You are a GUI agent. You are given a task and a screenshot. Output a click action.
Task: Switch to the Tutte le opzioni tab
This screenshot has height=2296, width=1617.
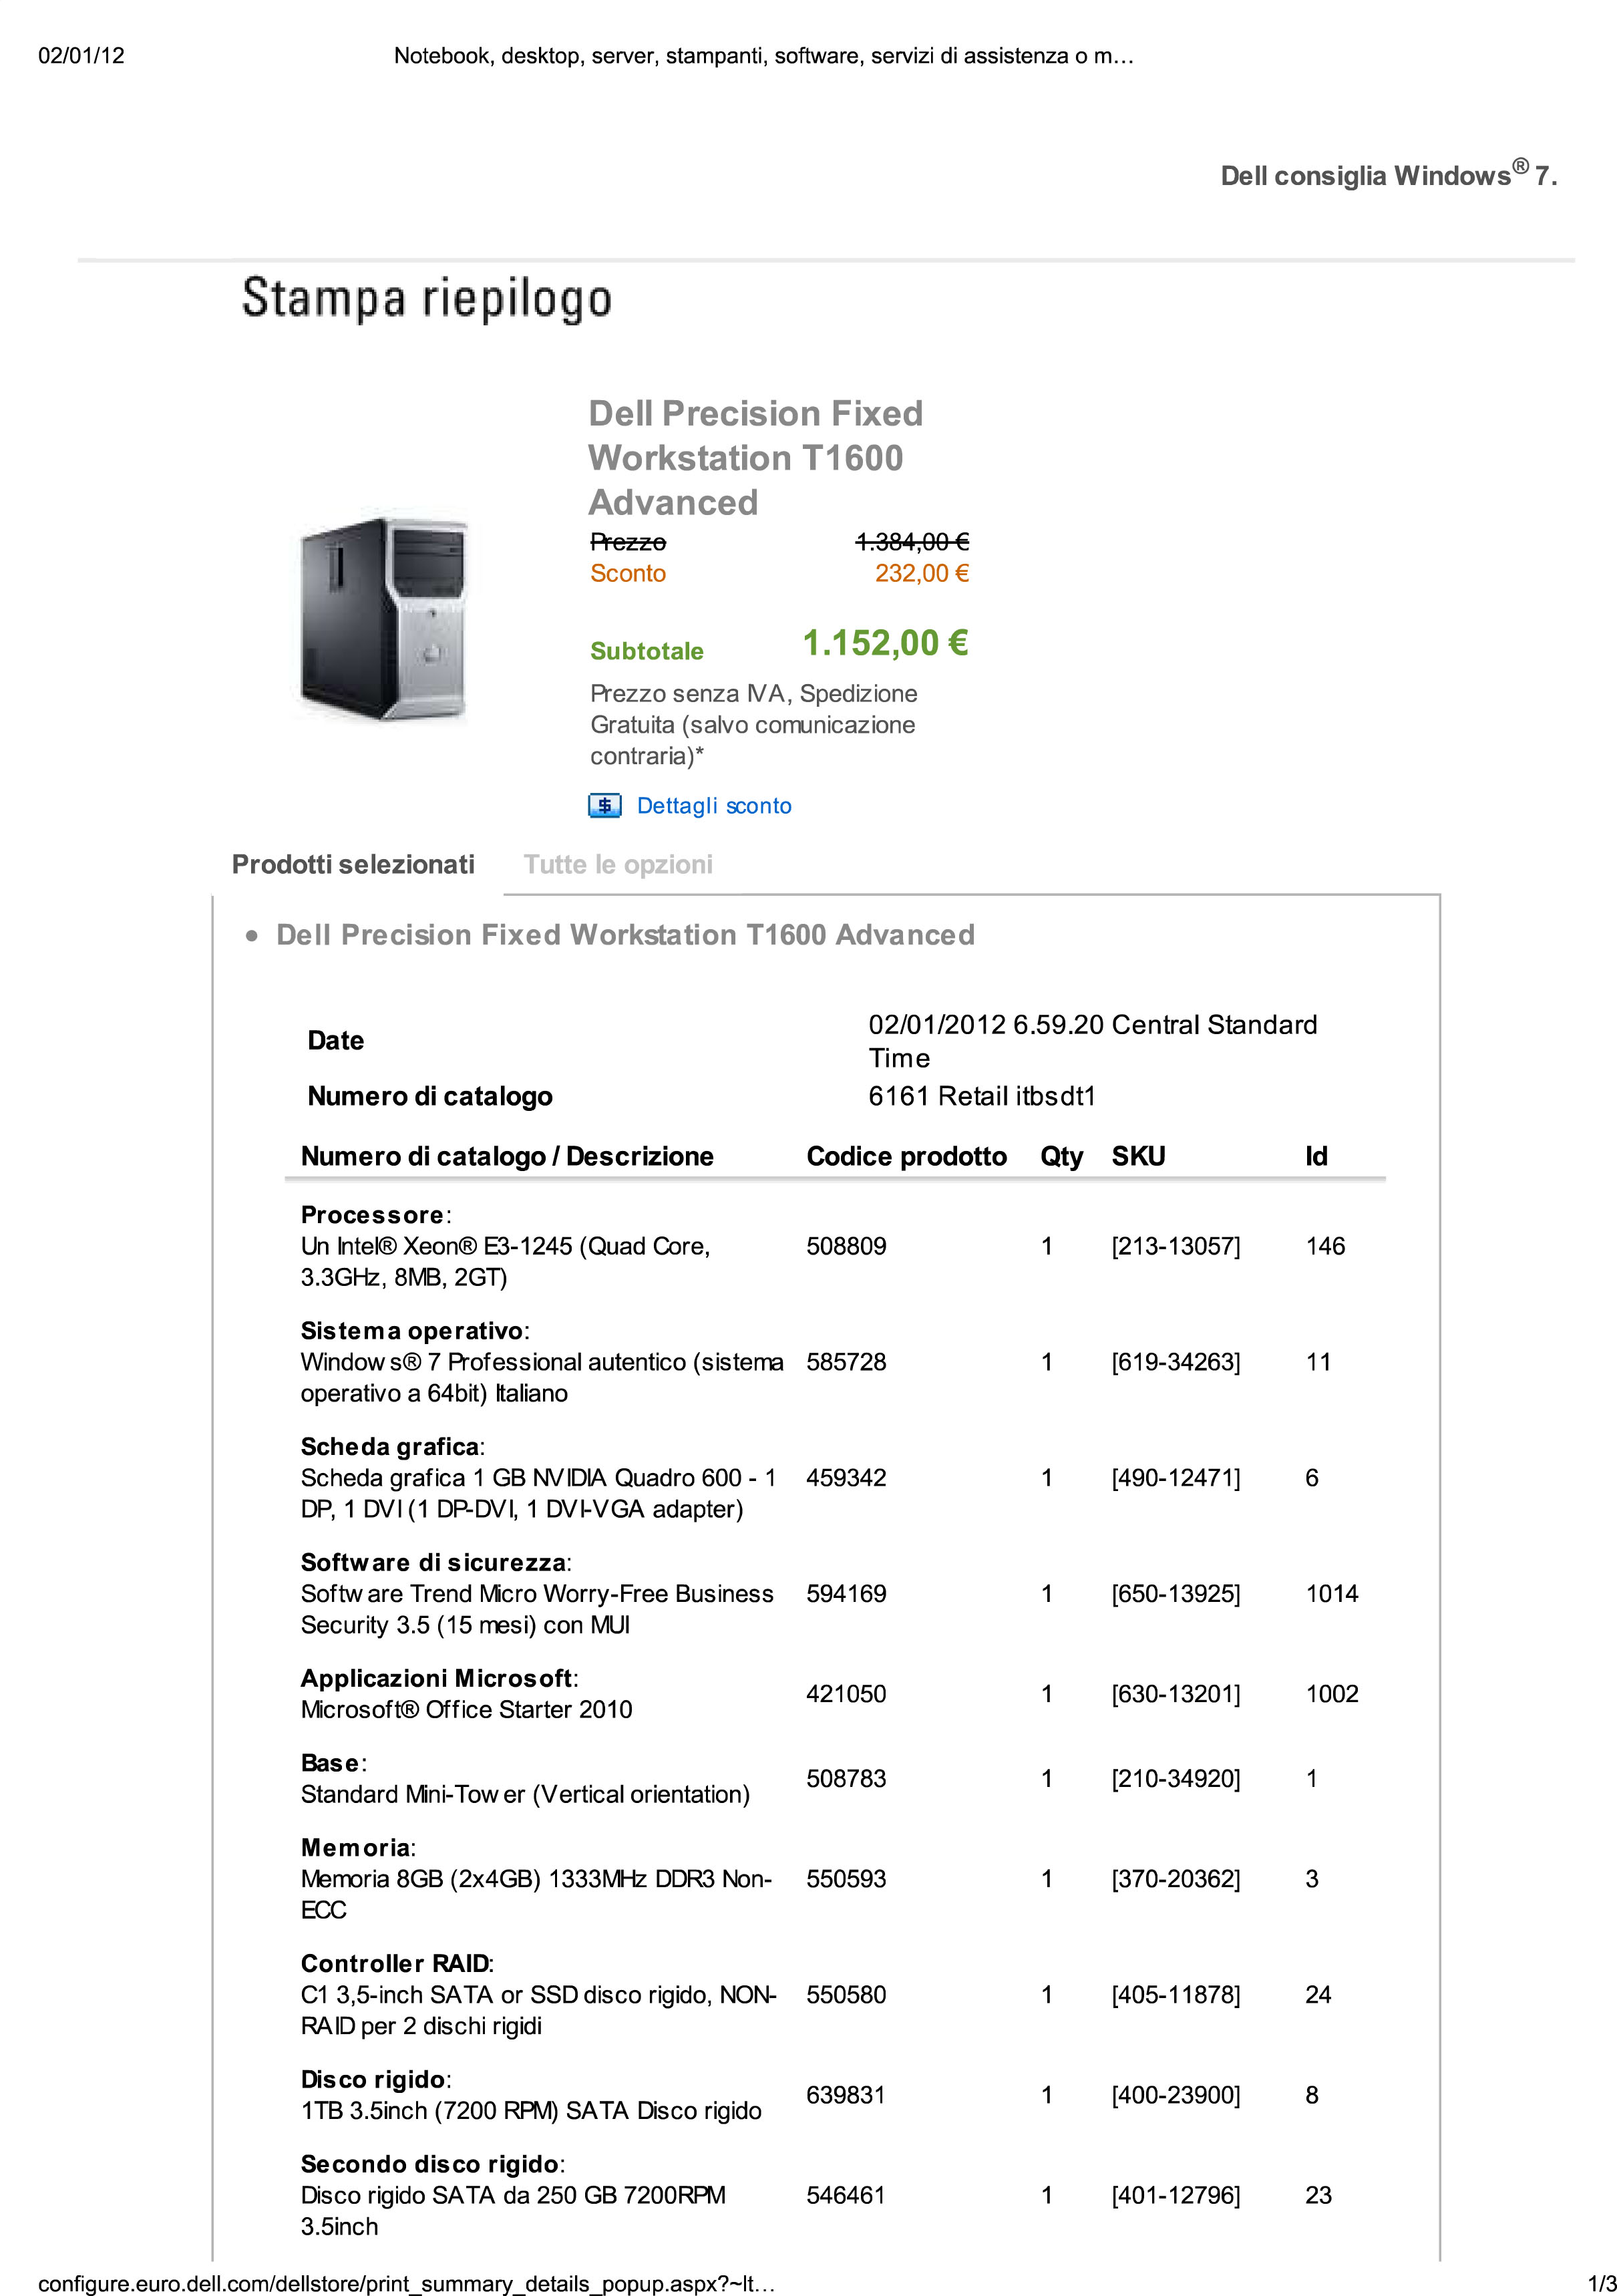(x=618, y=864)
